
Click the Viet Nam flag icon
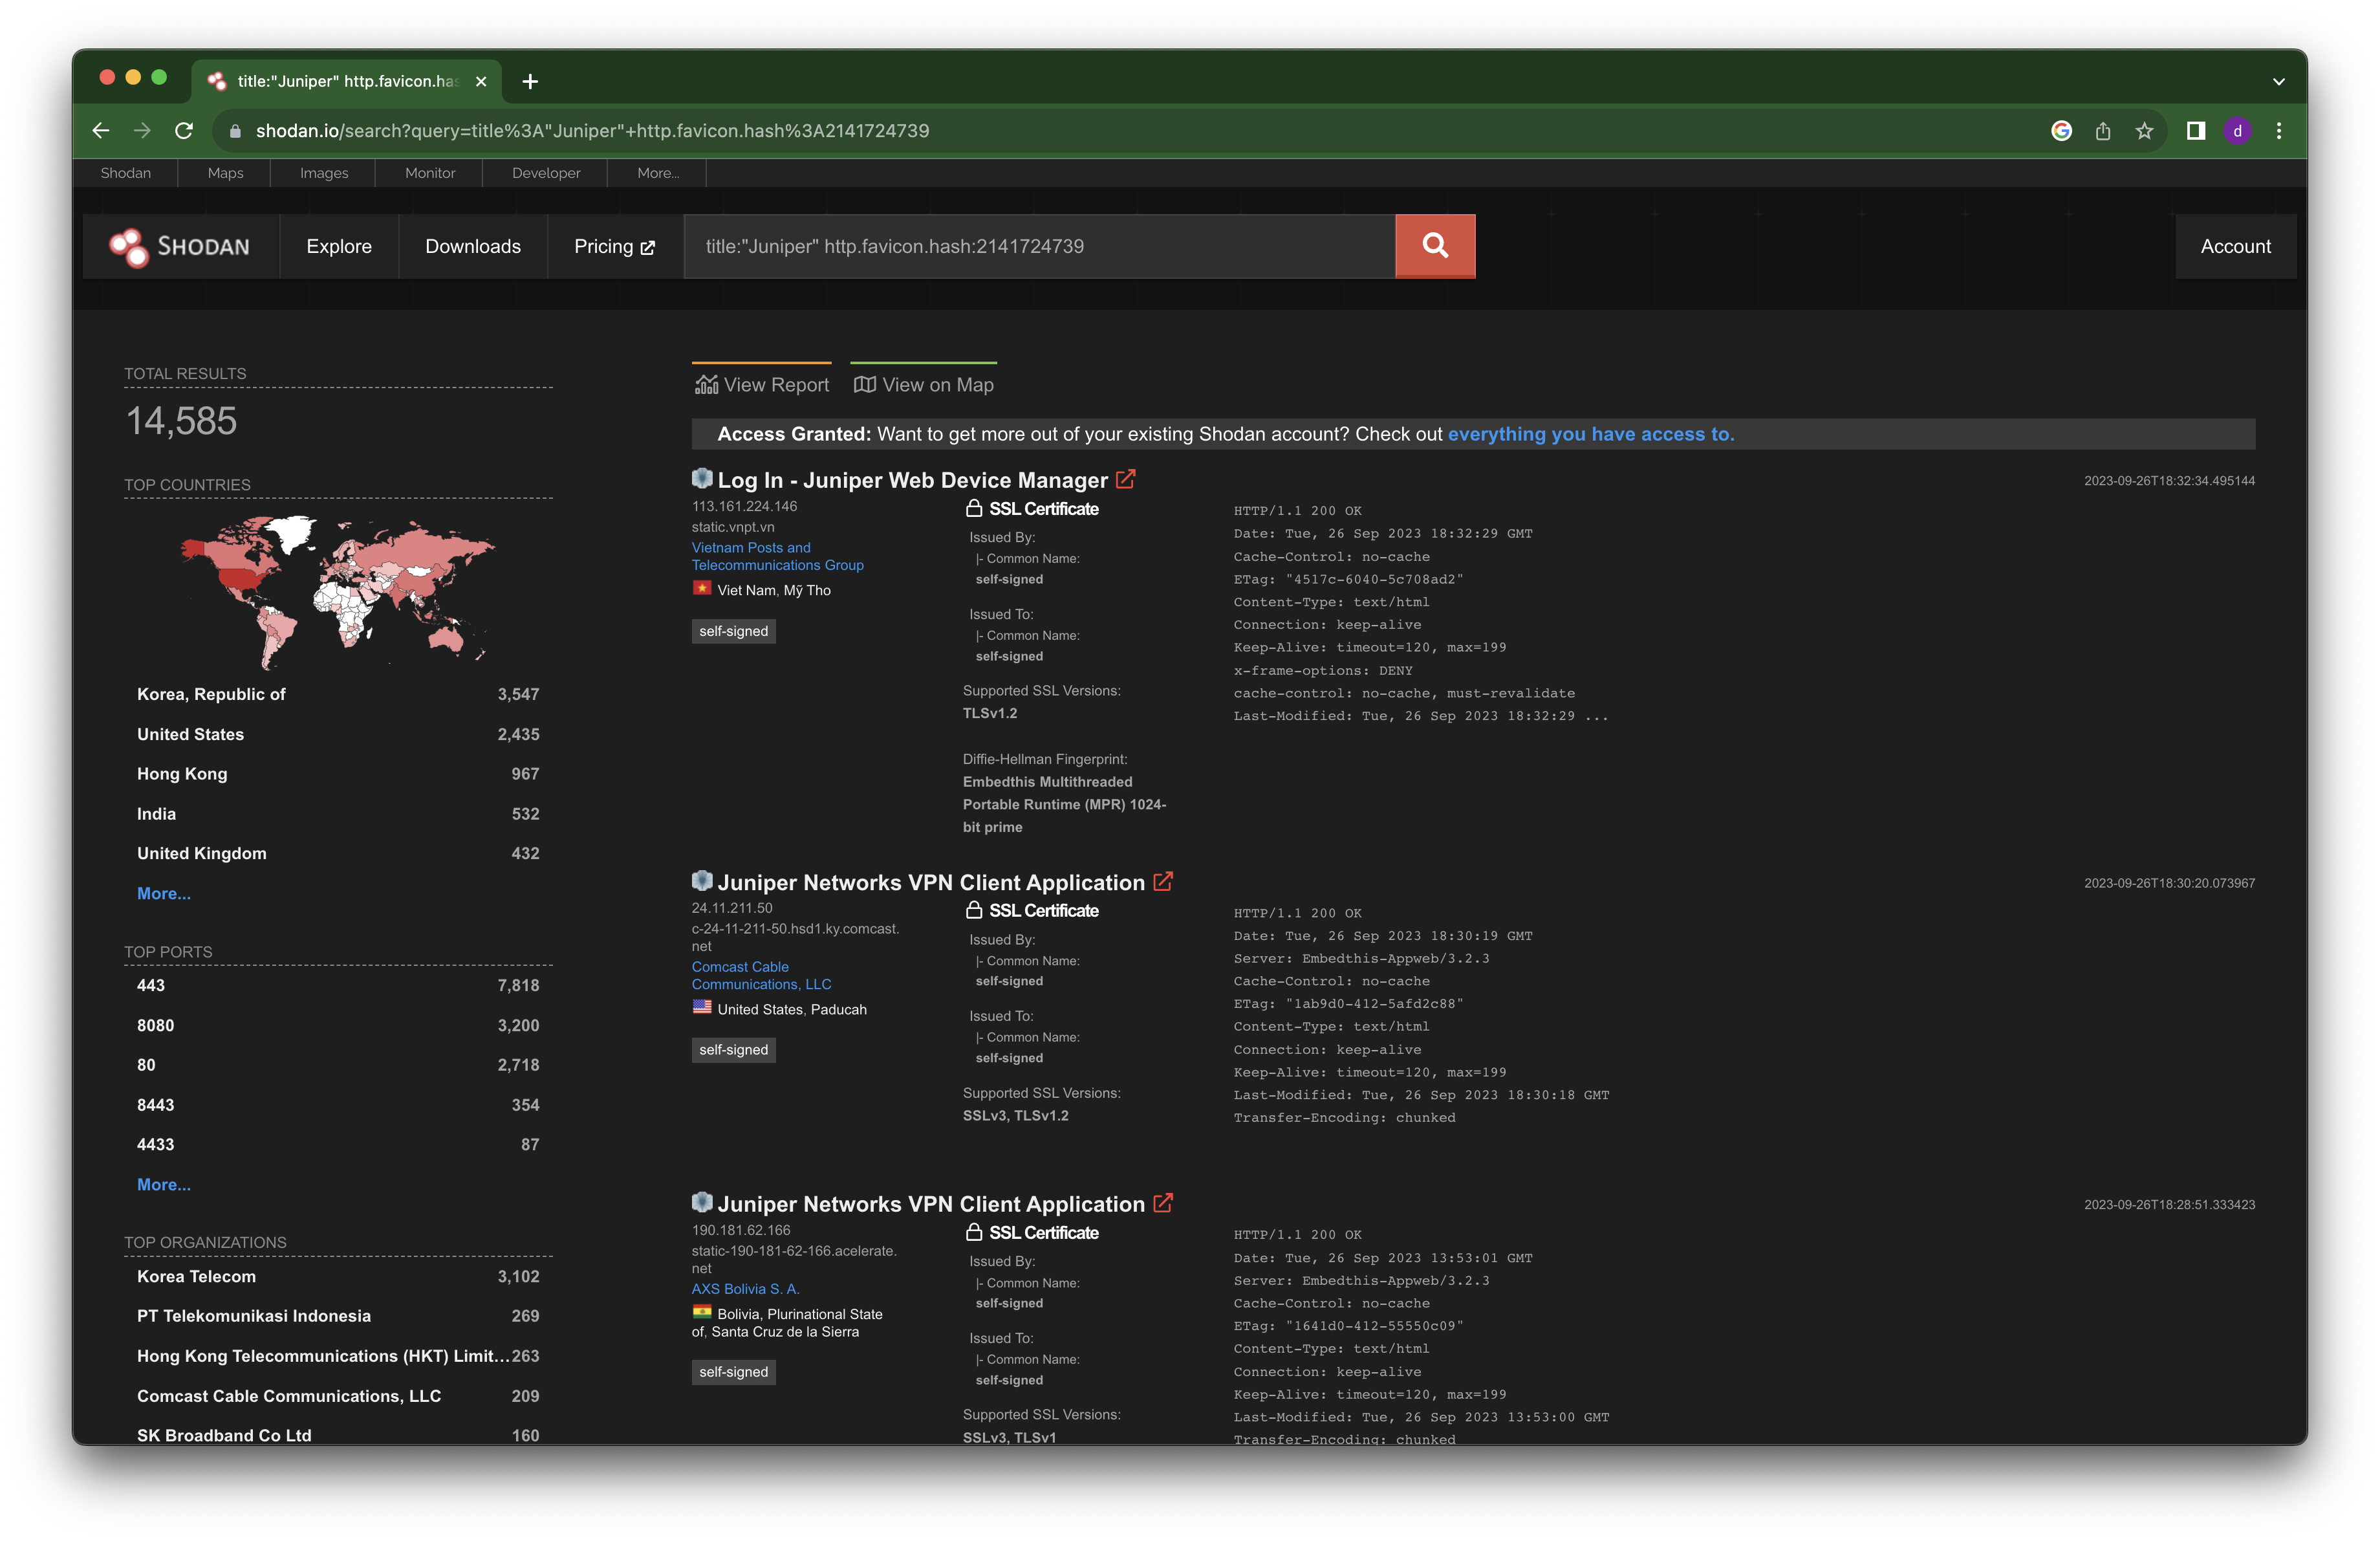pos(702,588)
